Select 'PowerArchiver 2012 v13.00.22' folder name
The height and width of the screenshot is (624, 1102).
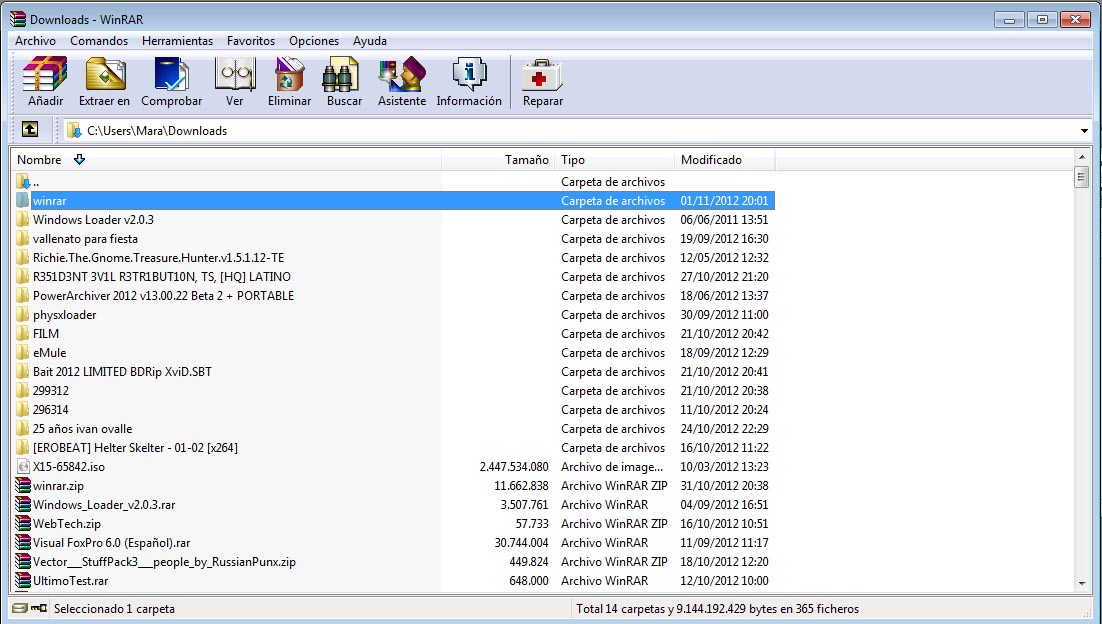click(x=163, y=296)
